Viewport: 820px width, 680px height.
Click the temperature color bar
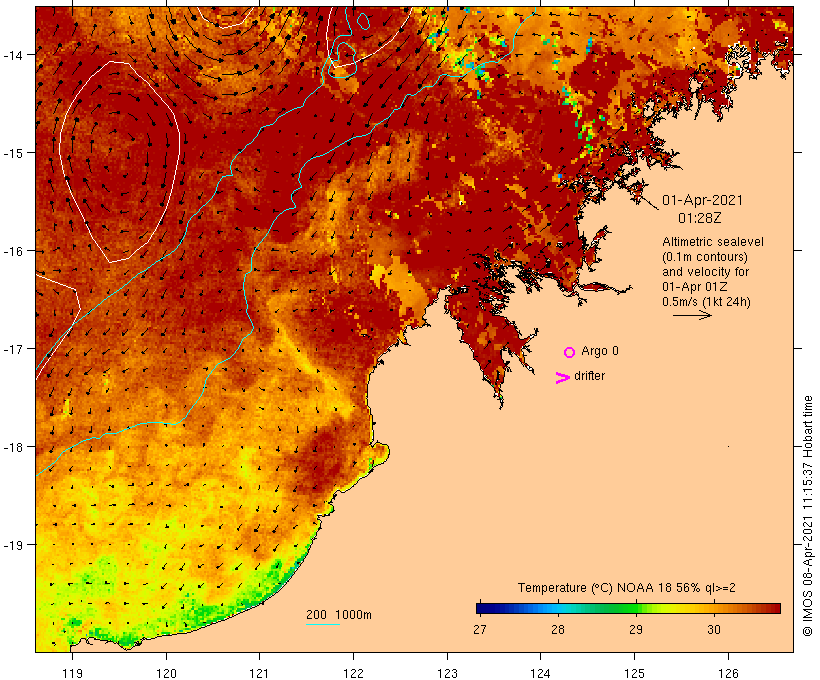coord(628,608)
